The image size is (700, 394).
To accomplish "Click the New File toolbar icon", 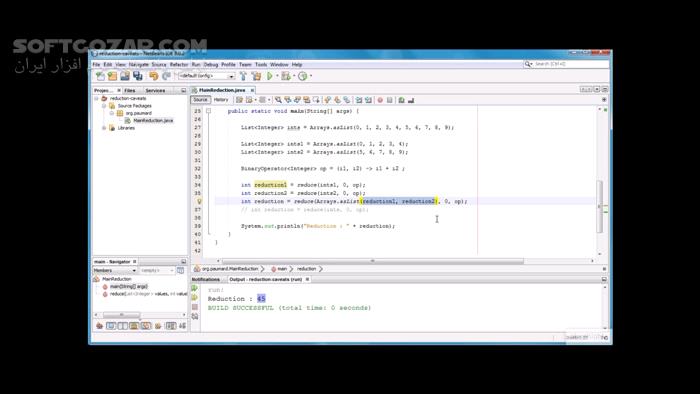I will (100, 76).
